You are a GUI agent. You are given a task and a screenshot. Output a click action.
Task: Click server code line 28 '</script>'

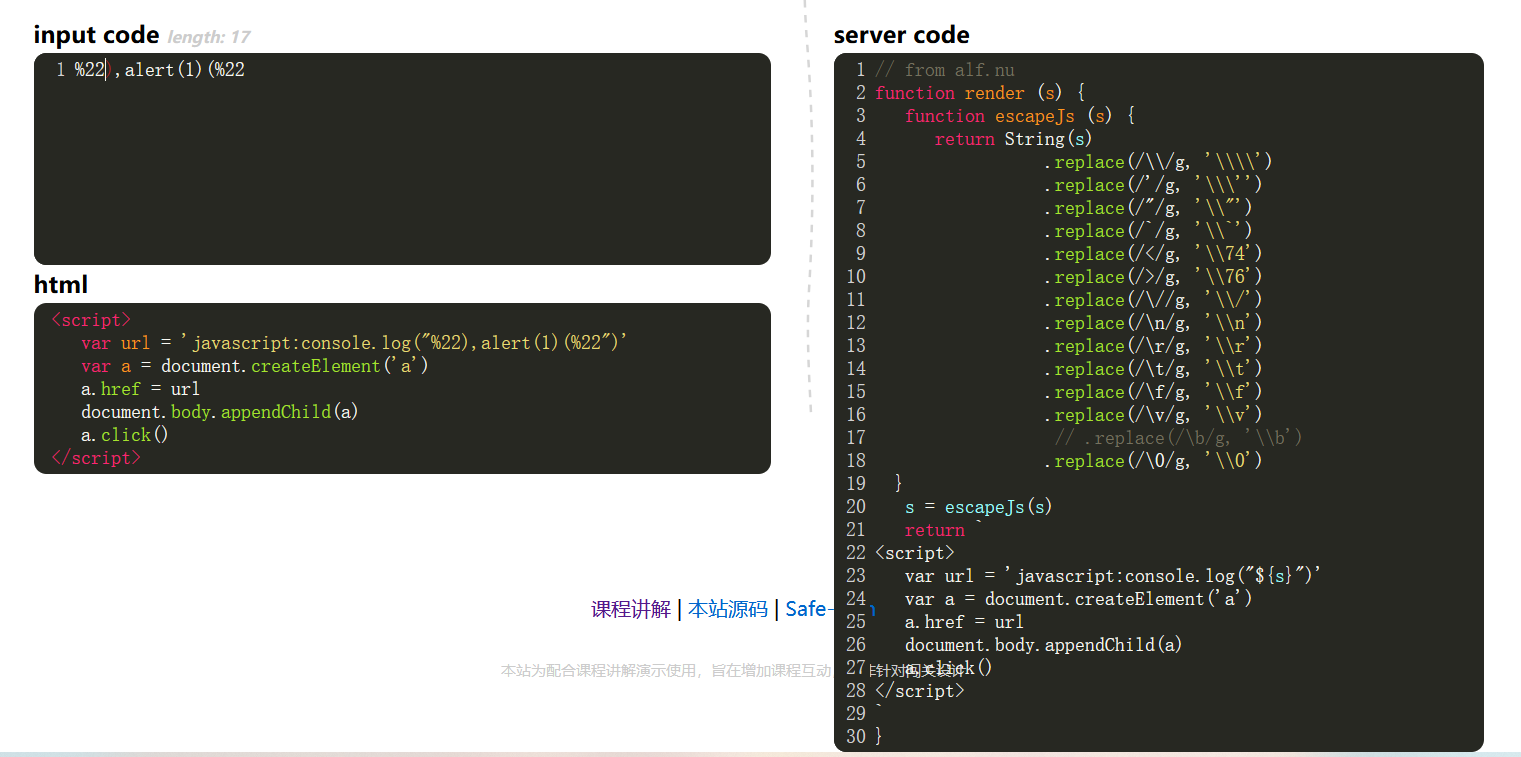pos(920,691)
